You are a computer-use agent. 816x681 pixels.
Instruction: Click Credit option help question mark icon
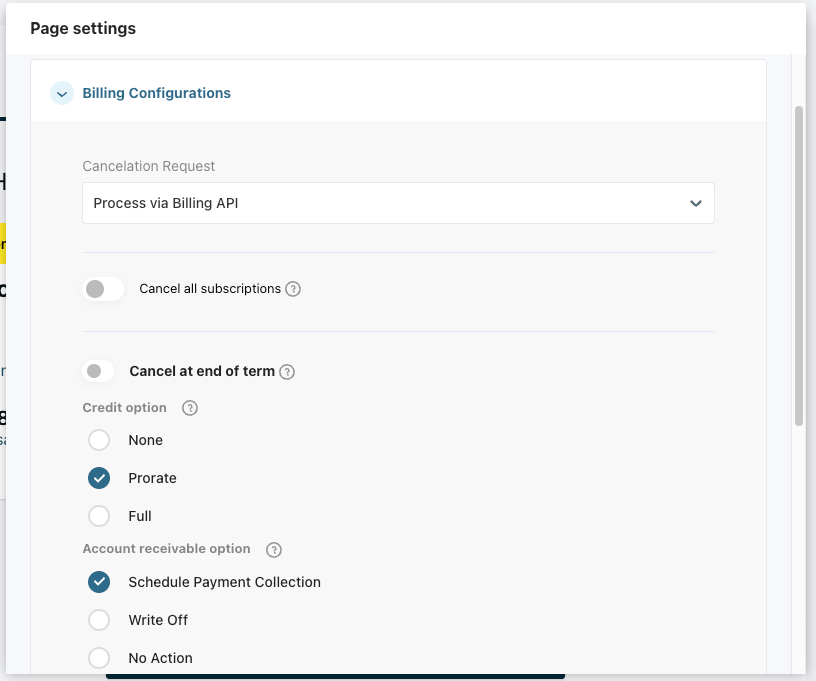(x=190, y=408)
